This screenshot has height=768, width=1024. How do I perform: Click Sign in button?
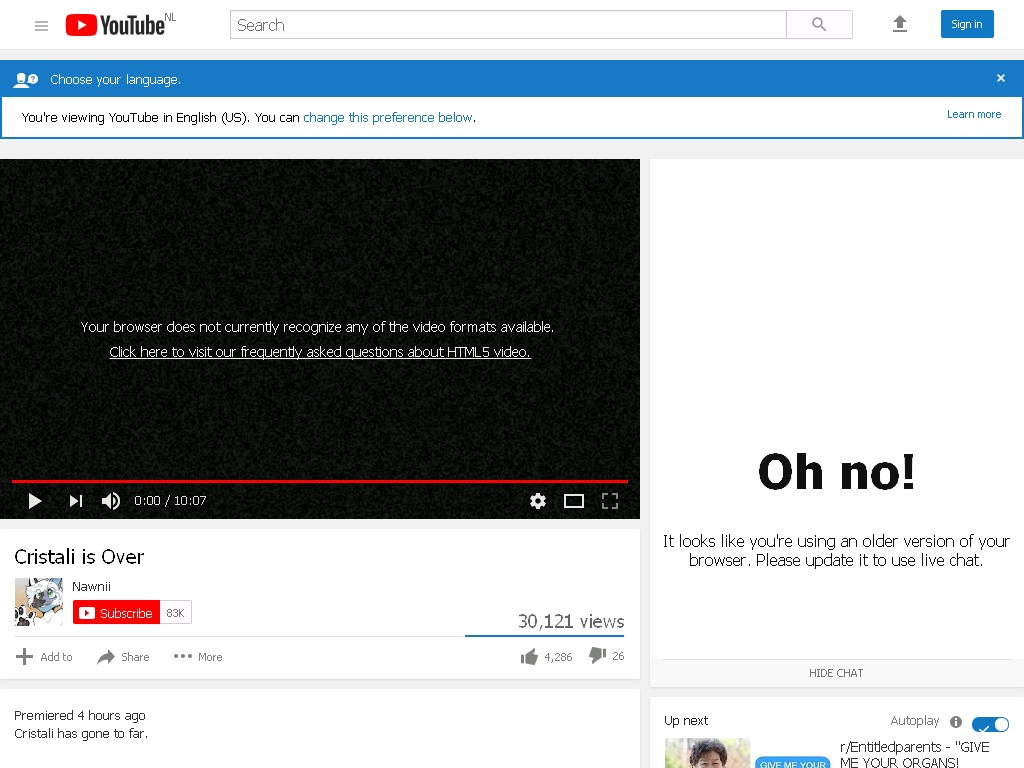click(x=967, y=24)
